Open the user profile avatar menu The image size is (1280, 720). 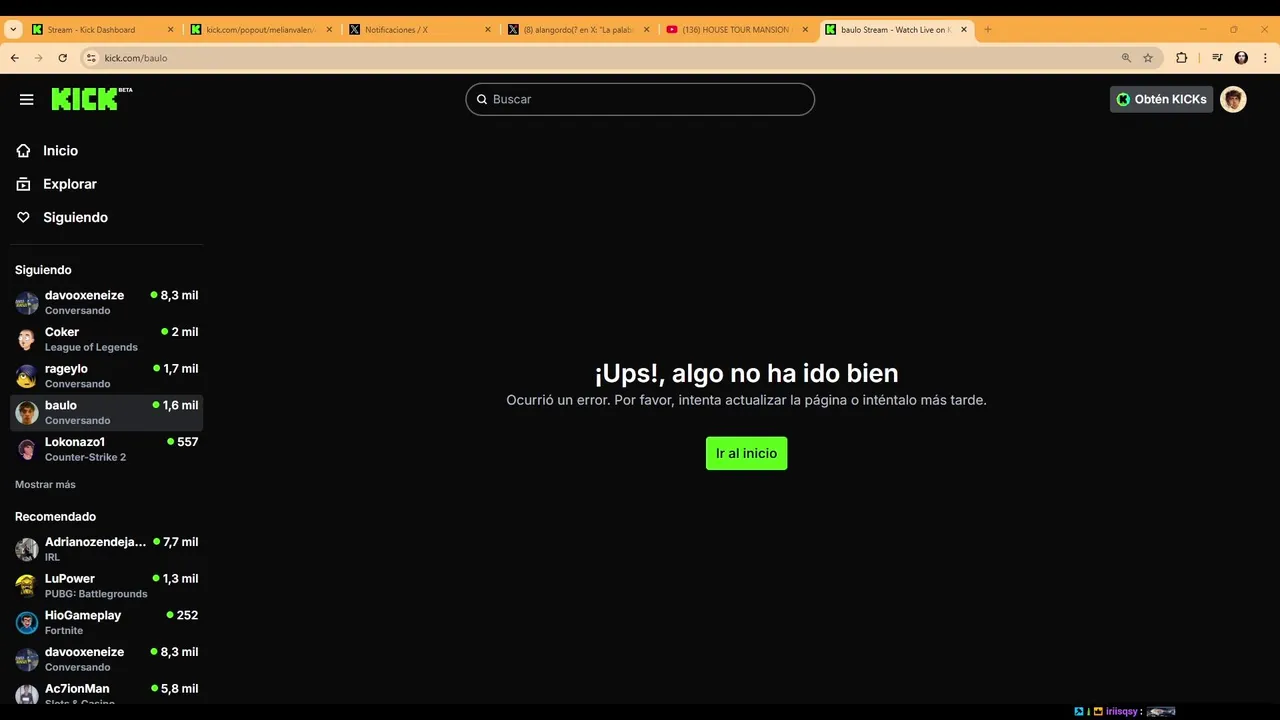pyautogui.click(x=1233, y=99)
